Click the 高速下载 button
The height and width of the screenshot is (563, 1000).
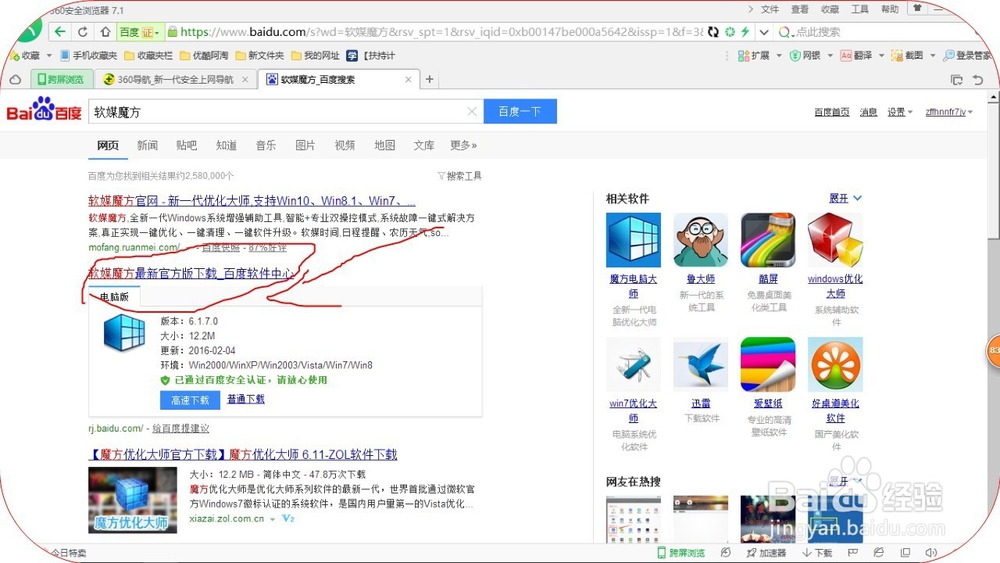click(x=190, y=400)
